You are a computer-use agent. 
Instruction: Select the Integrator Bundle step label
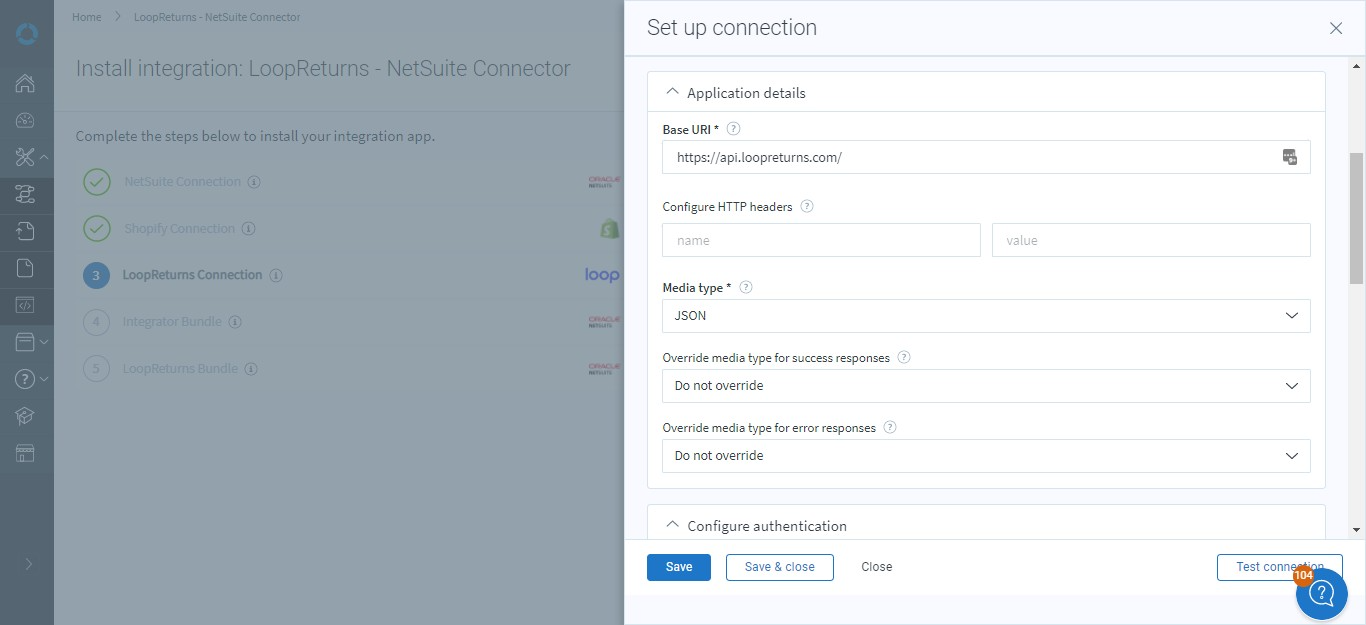pyautogui.click(x=172, y=322)
